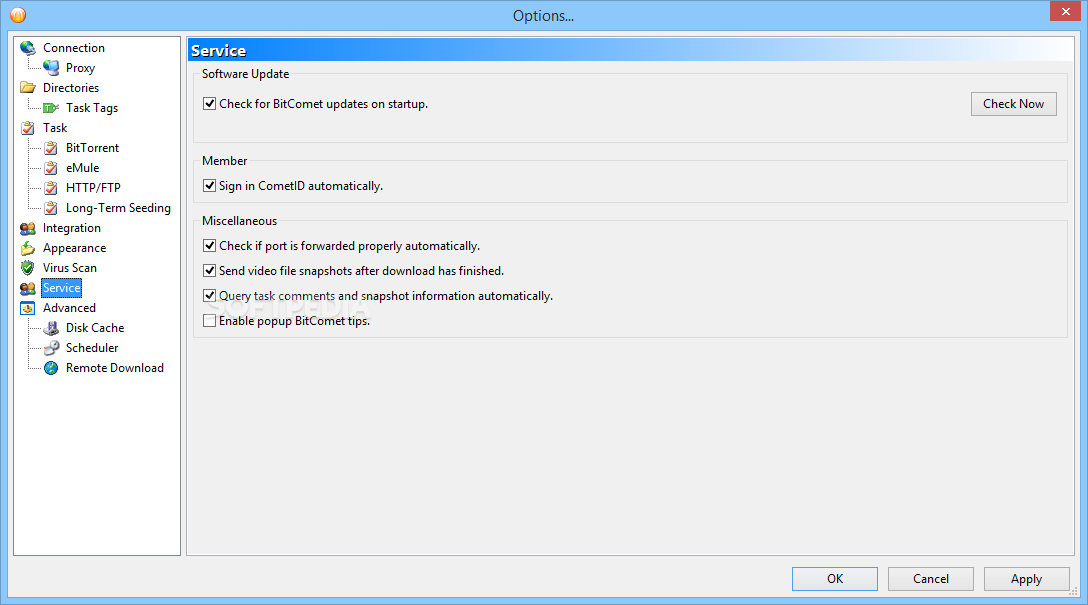
Task: Click Cancel to discard changes
Action: (930, 579)
